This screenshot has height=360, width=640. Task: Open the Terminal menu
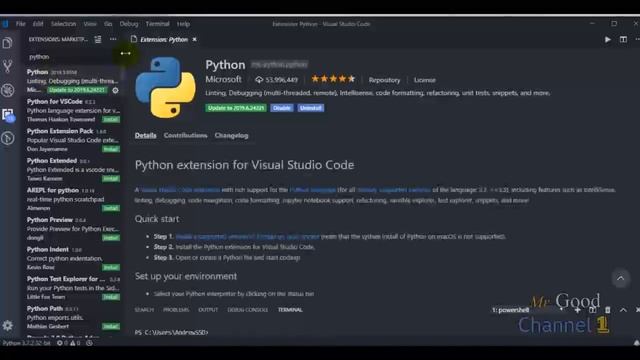(158, 24)
